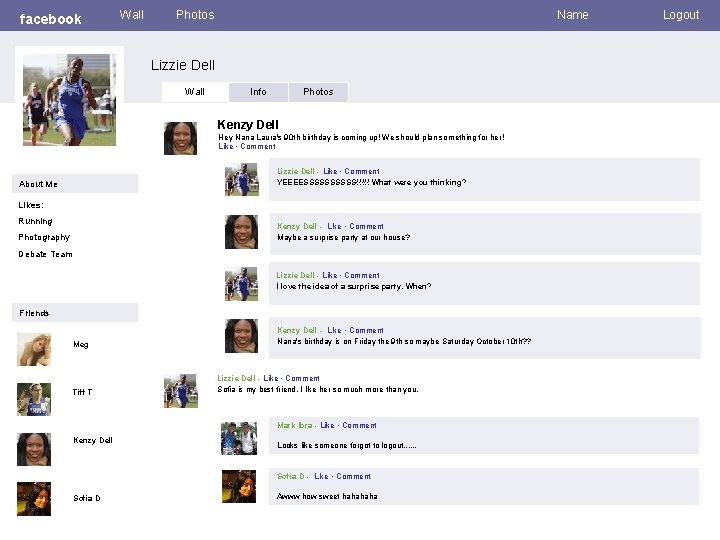720x540 pixels.
Task: Open Photos in the top navigation bar
Action: [195, 15]
